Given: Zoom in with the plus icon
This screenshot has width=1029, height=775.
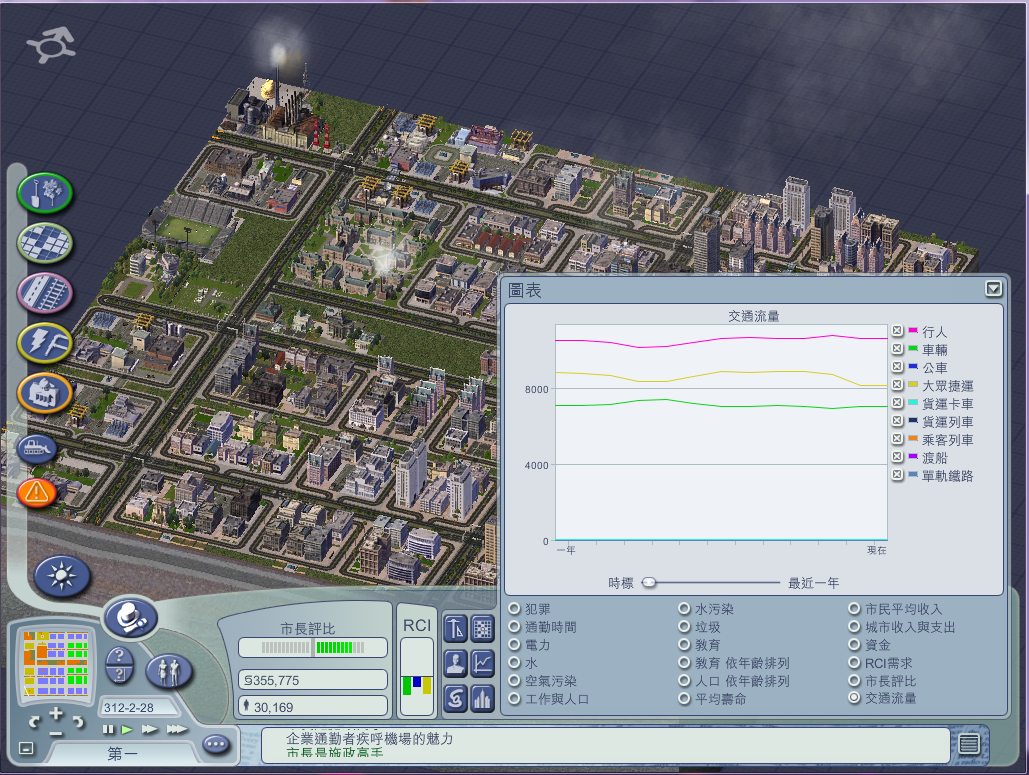Looking at the screenshot, I should click(x=56, y=713).
